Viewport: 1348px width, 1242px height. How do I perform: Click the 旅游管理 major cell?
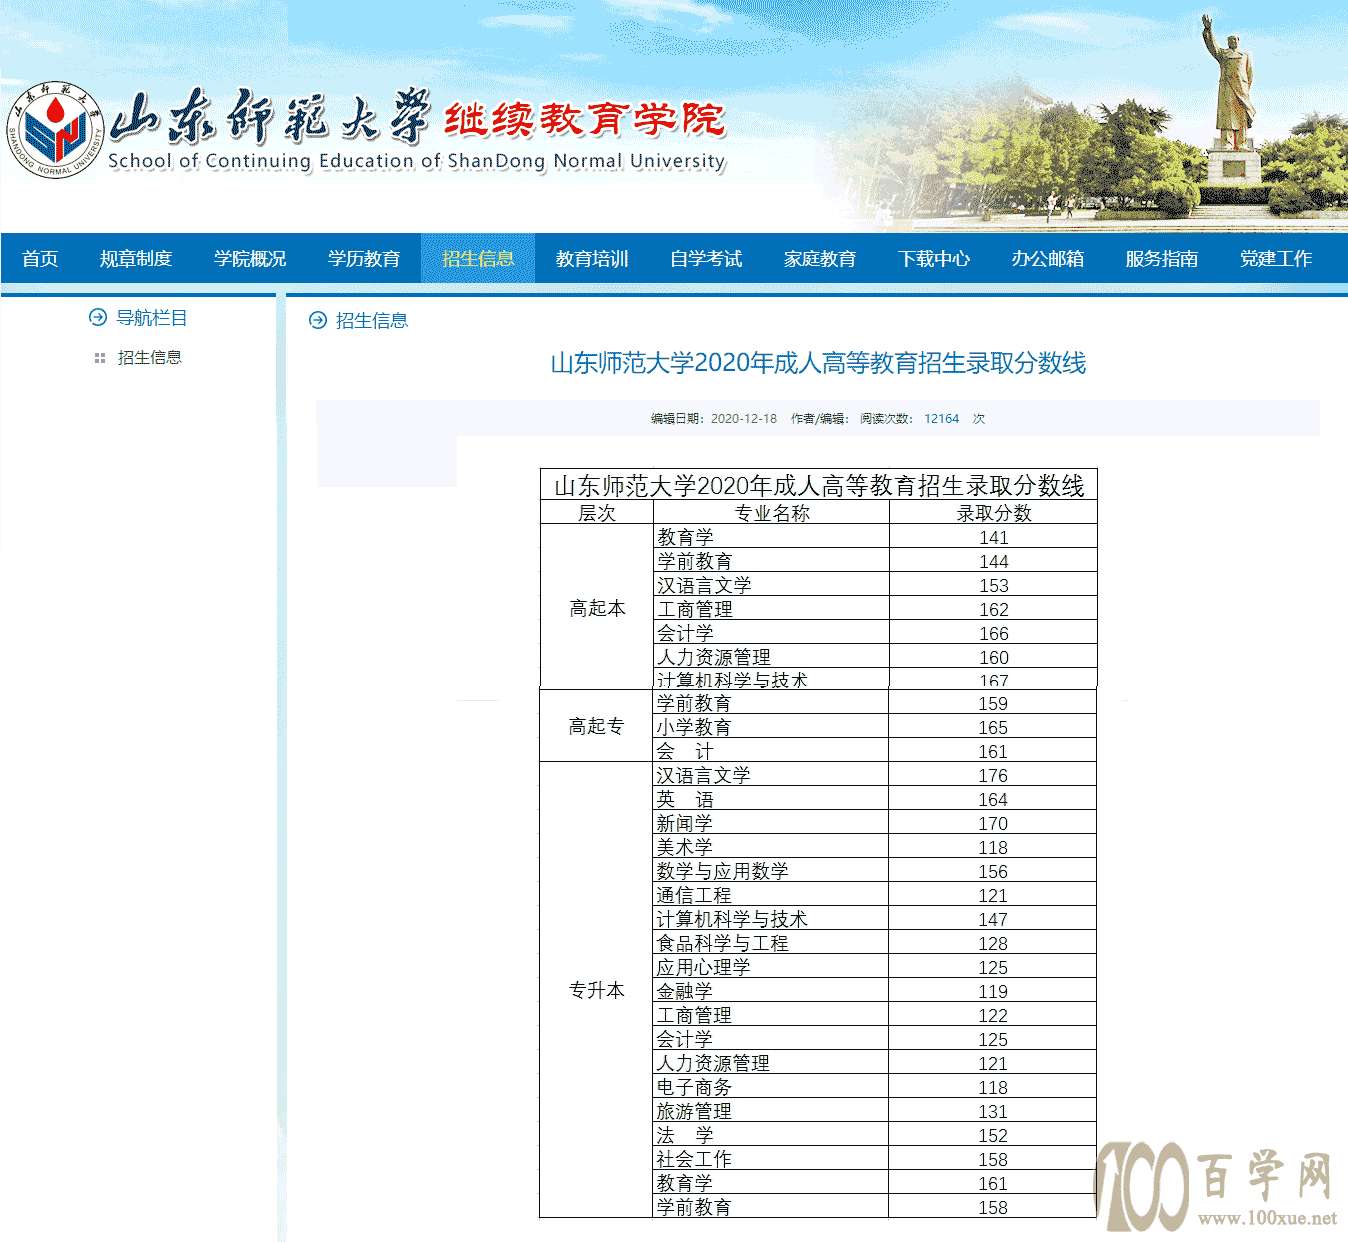(771, 1111)
